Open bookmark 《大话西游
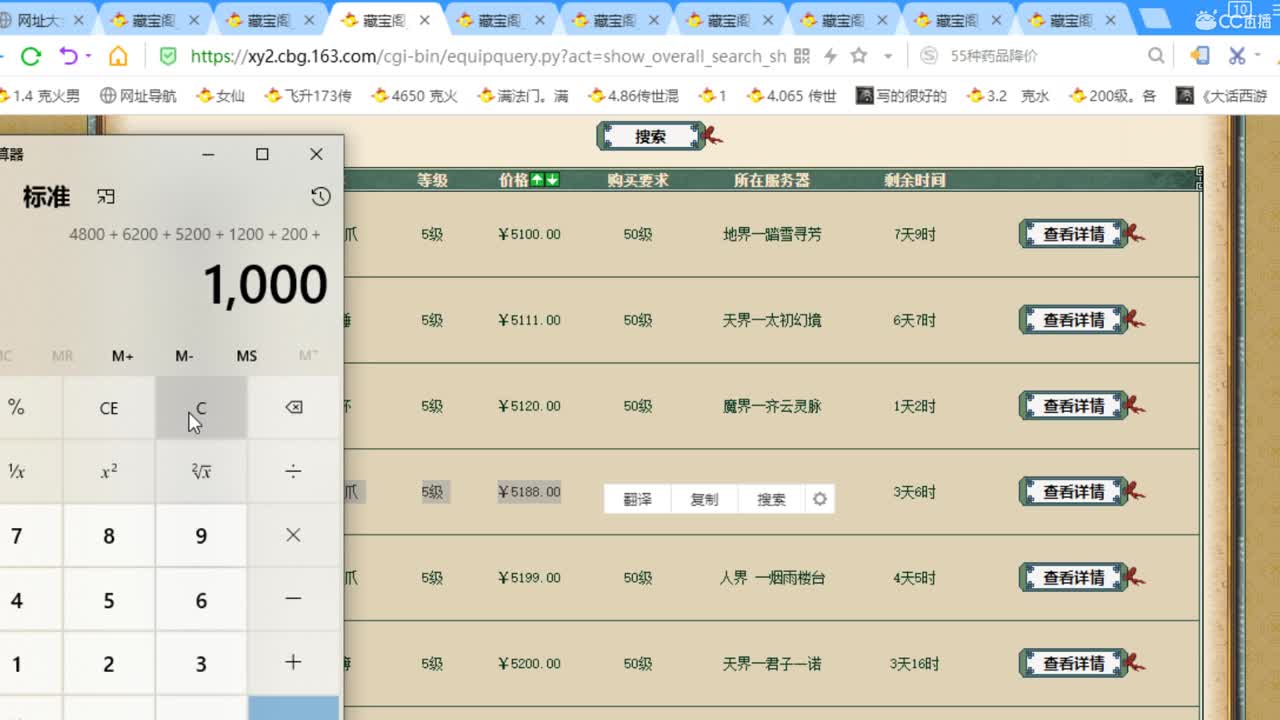The image size is (1280, 720). tap(1222, 96)
